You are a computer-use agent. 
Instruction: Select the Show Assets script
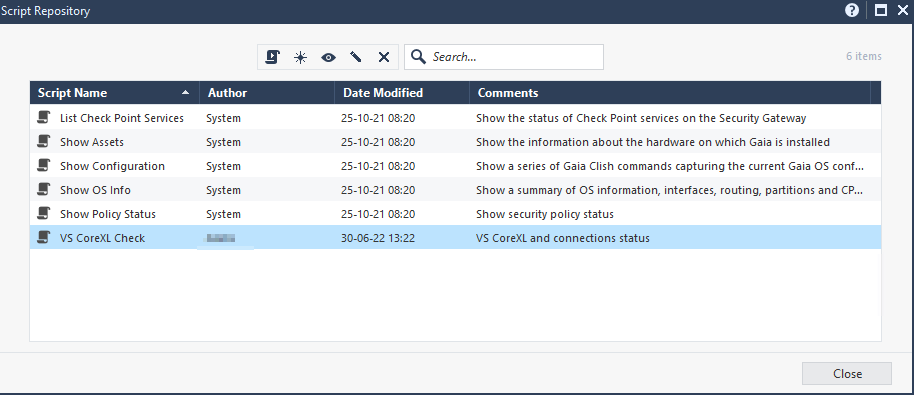[x=455, y=142]
